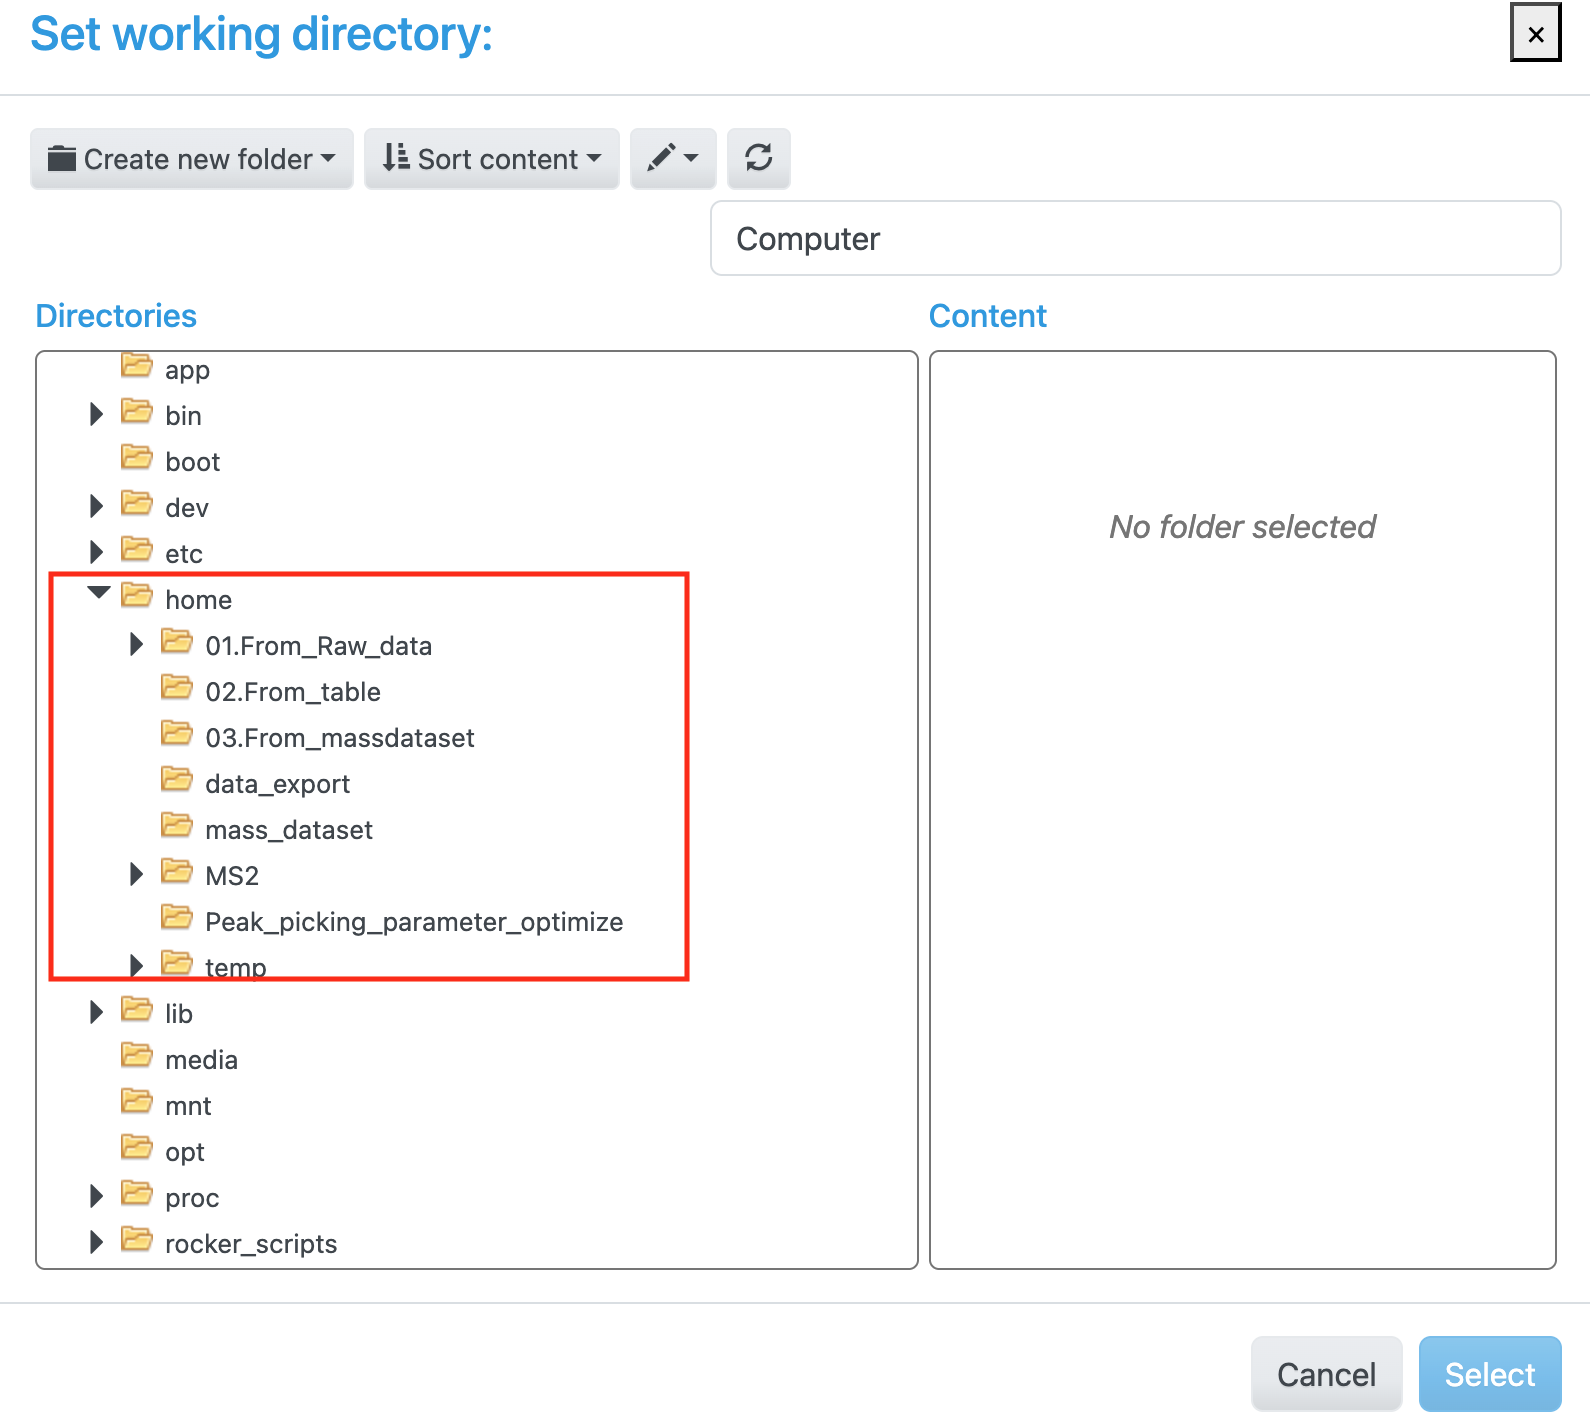This screenshot has width=1590, height=1428.
Task: Expand the rocker_scripts folder arrow
Action: [96, 1242]
